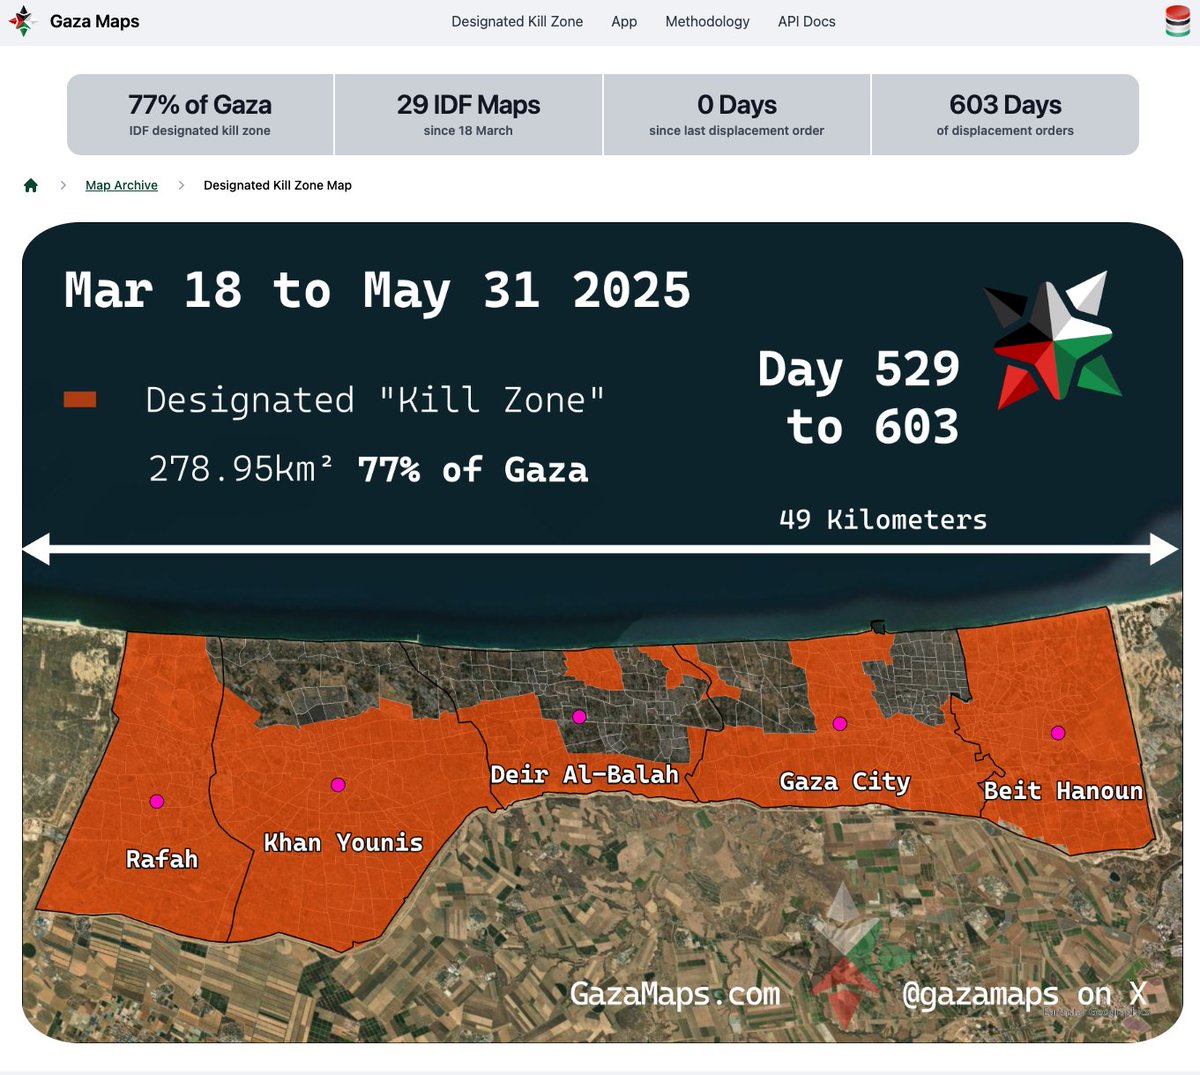
Task: Click the second breadcrumb chevron before the map title
Action: pos(181,185)
